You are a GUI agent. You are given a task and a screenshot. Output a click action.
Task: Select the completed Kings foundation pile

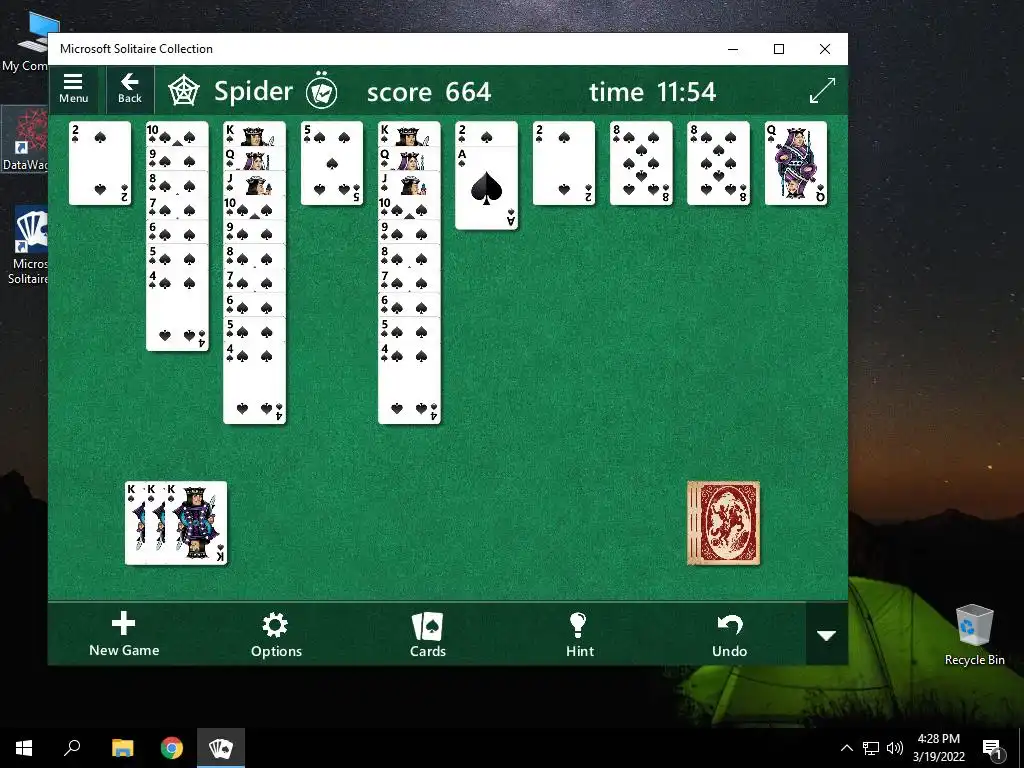click(x=176, y=523)
